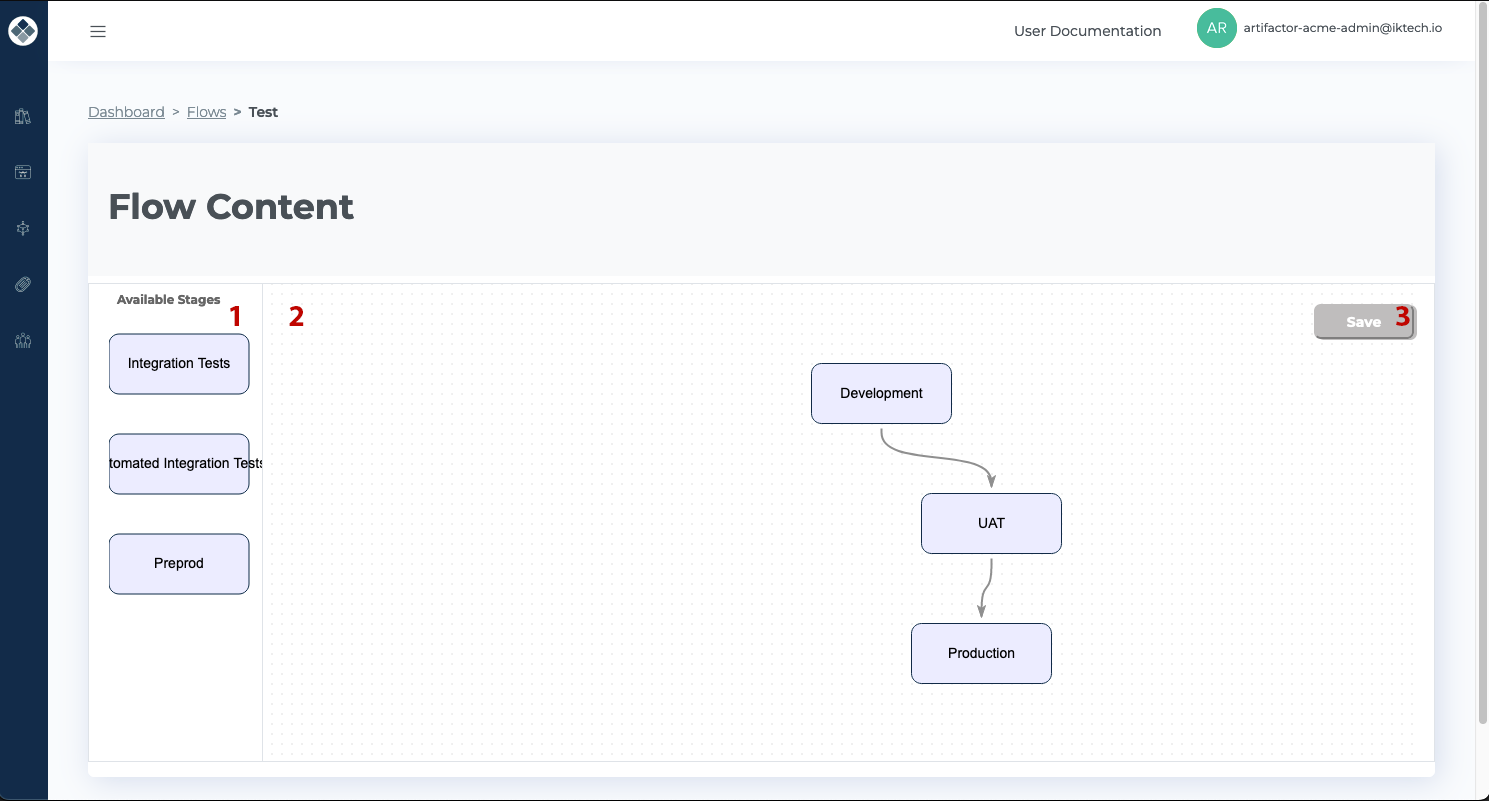Select the UAT node in the canvas
The height and width of the screenshot is (801, 1489).
(991, 523)
